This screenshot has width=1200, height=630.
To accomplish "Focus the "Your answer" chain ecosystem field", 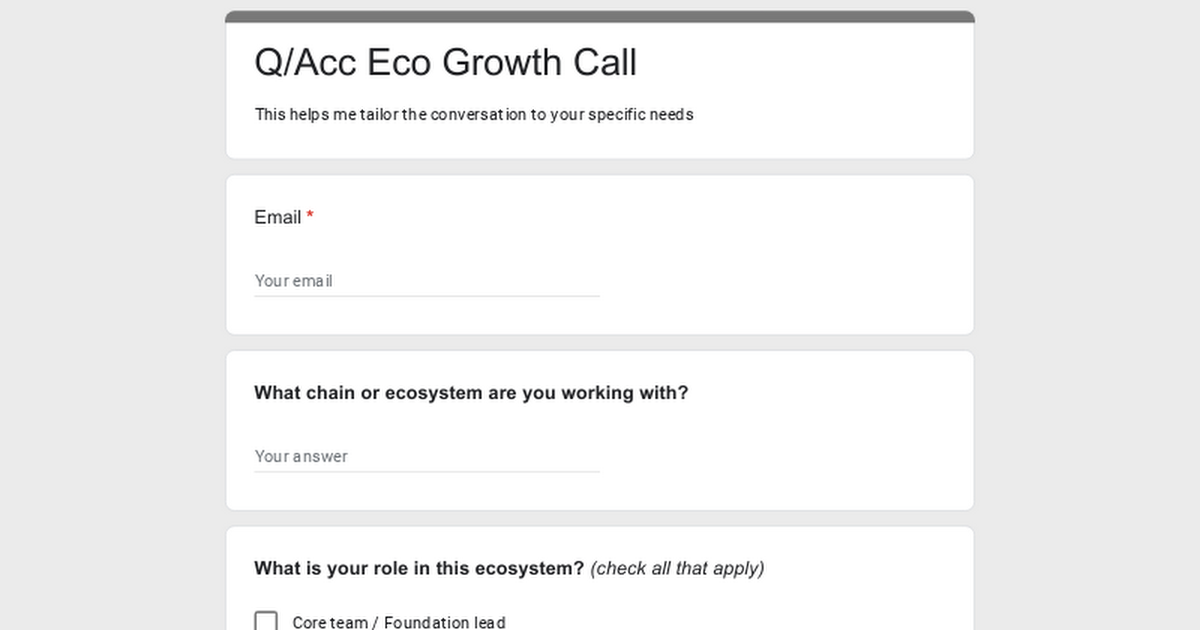I will pyautogui.click(x=427, y=456).
